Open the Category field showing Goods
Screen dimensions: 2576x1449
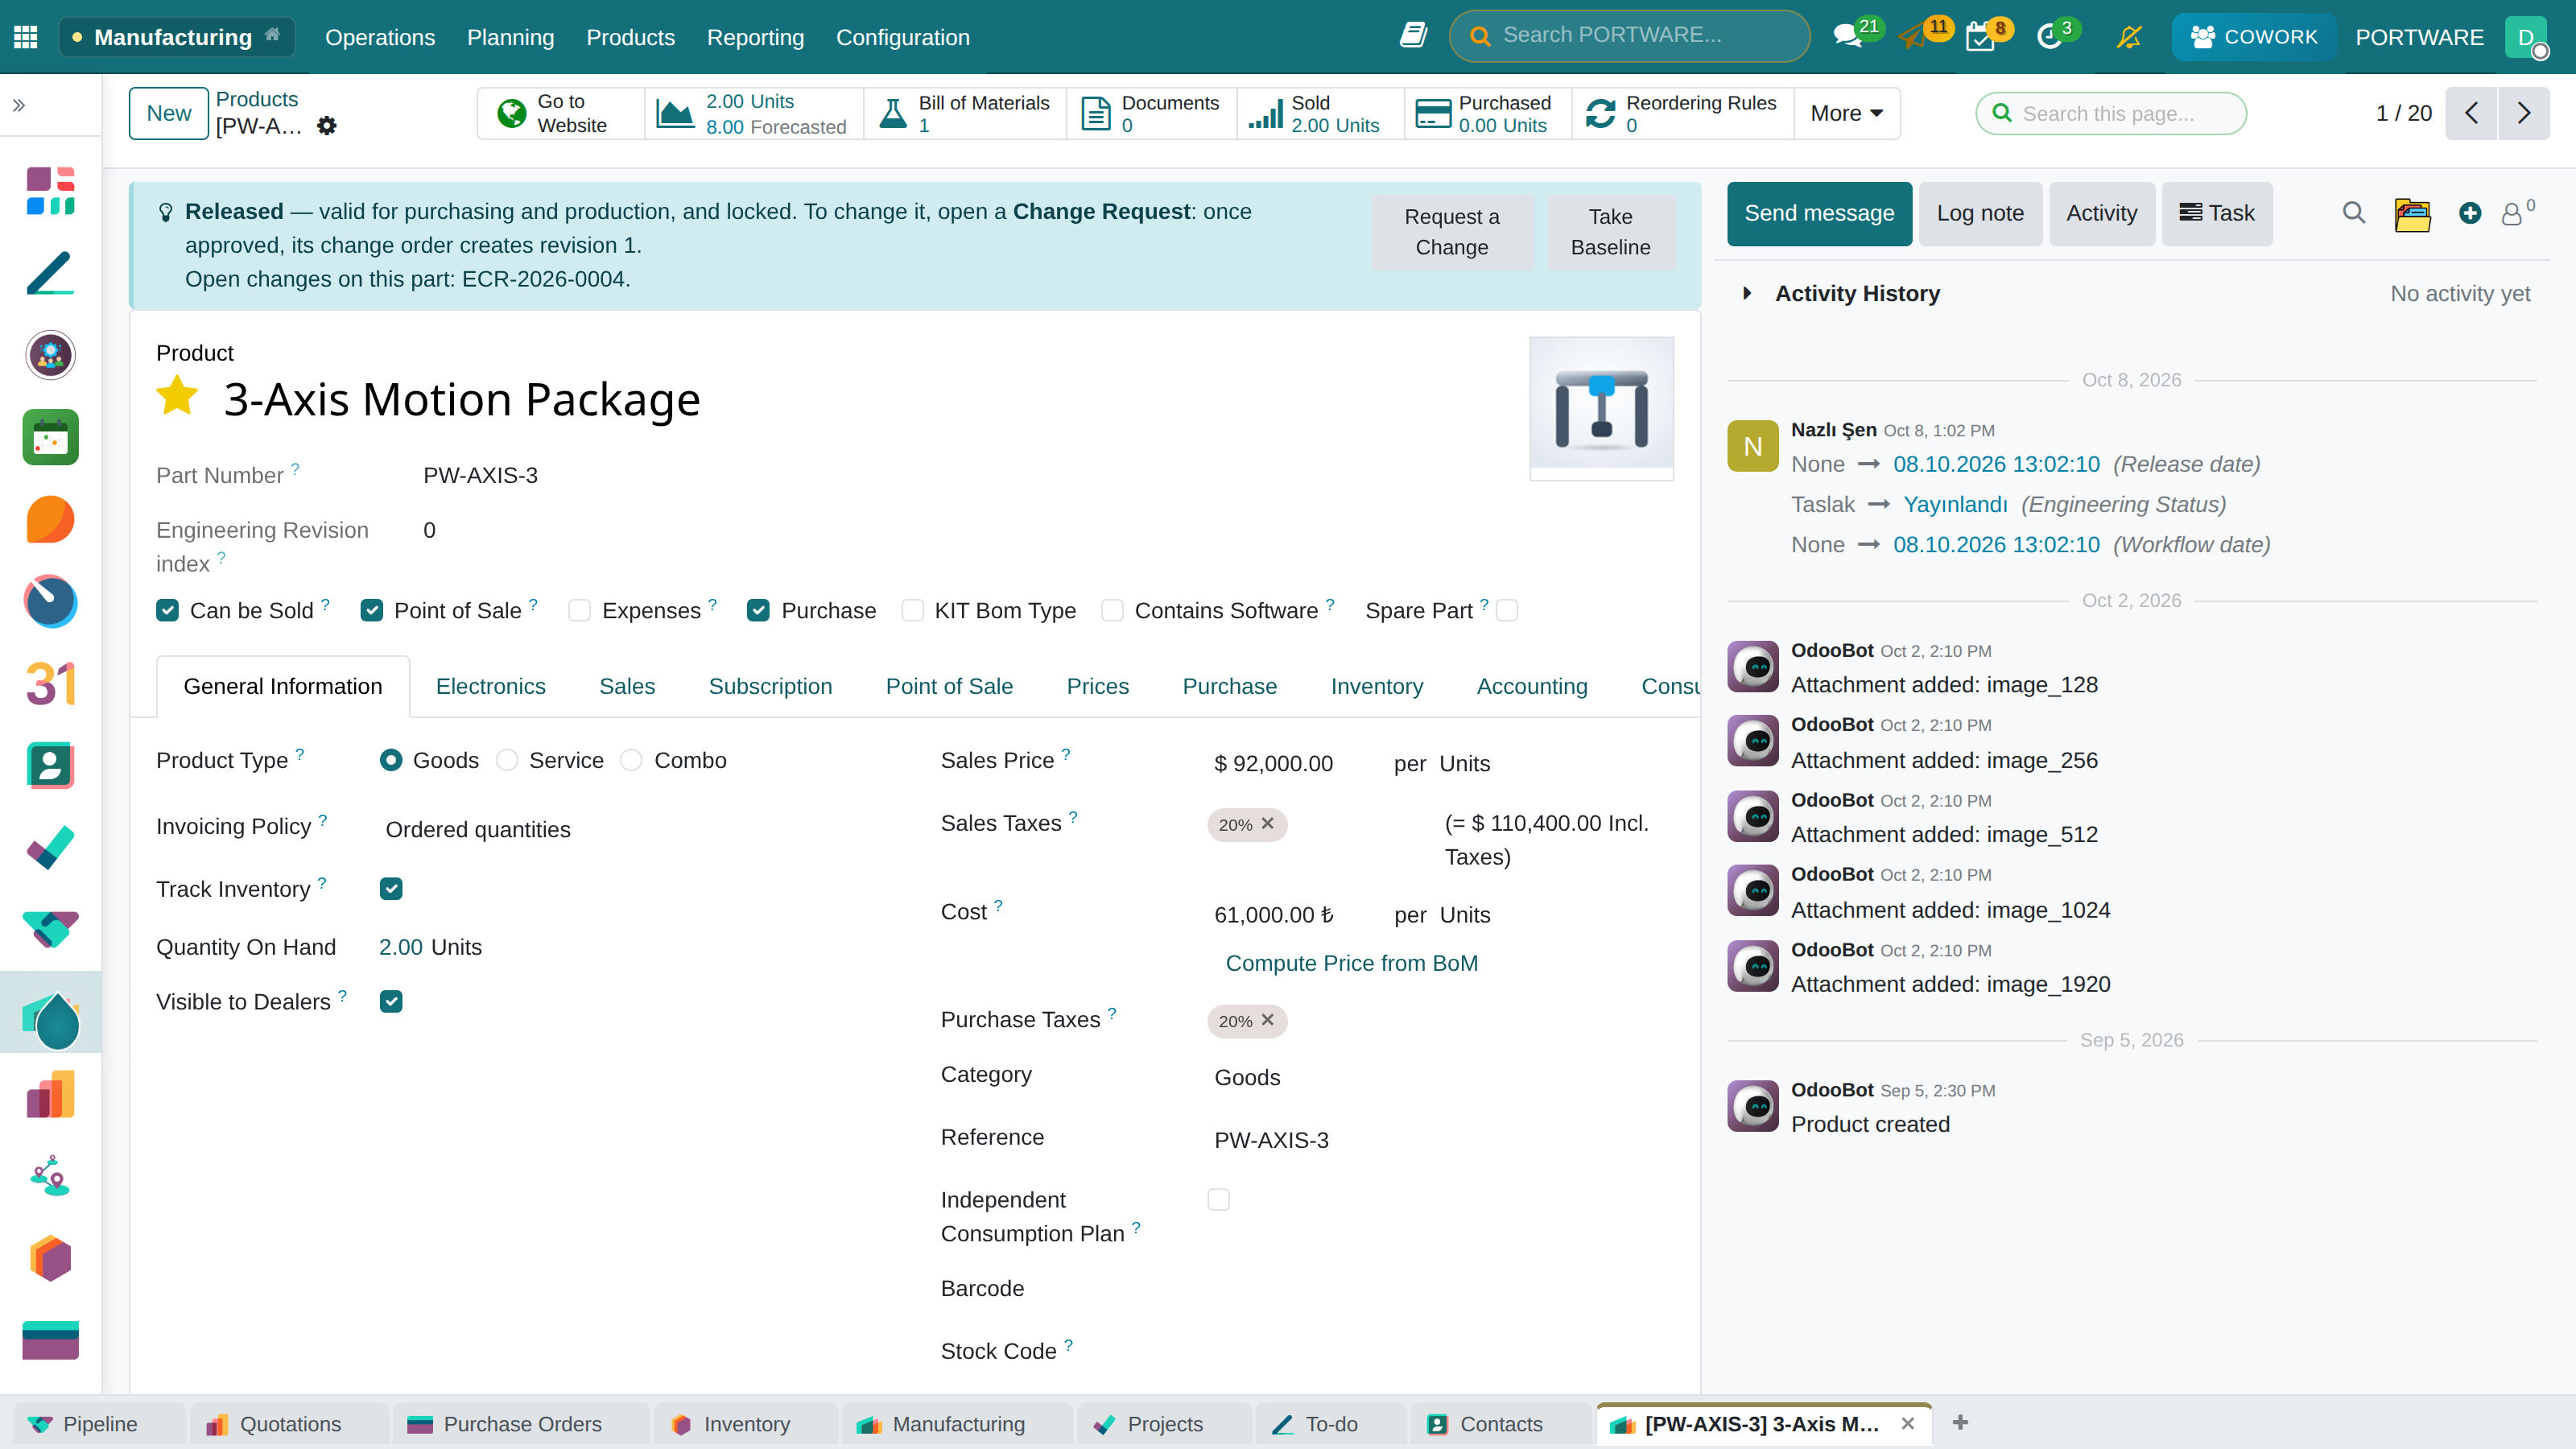pyautogui.click(x=1440, y=1077)
